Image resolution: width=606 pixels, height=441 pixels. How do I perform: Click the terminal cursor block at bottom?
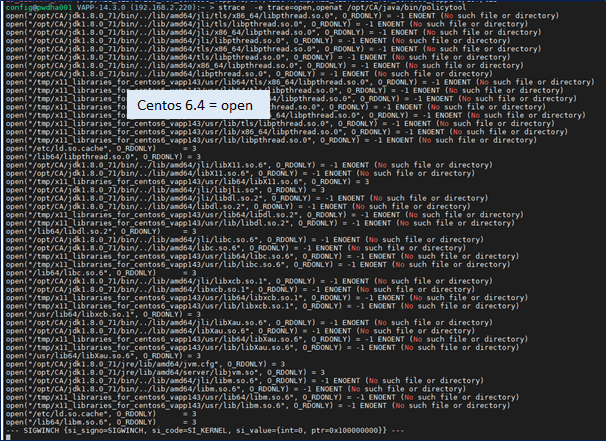click(4, 436)
